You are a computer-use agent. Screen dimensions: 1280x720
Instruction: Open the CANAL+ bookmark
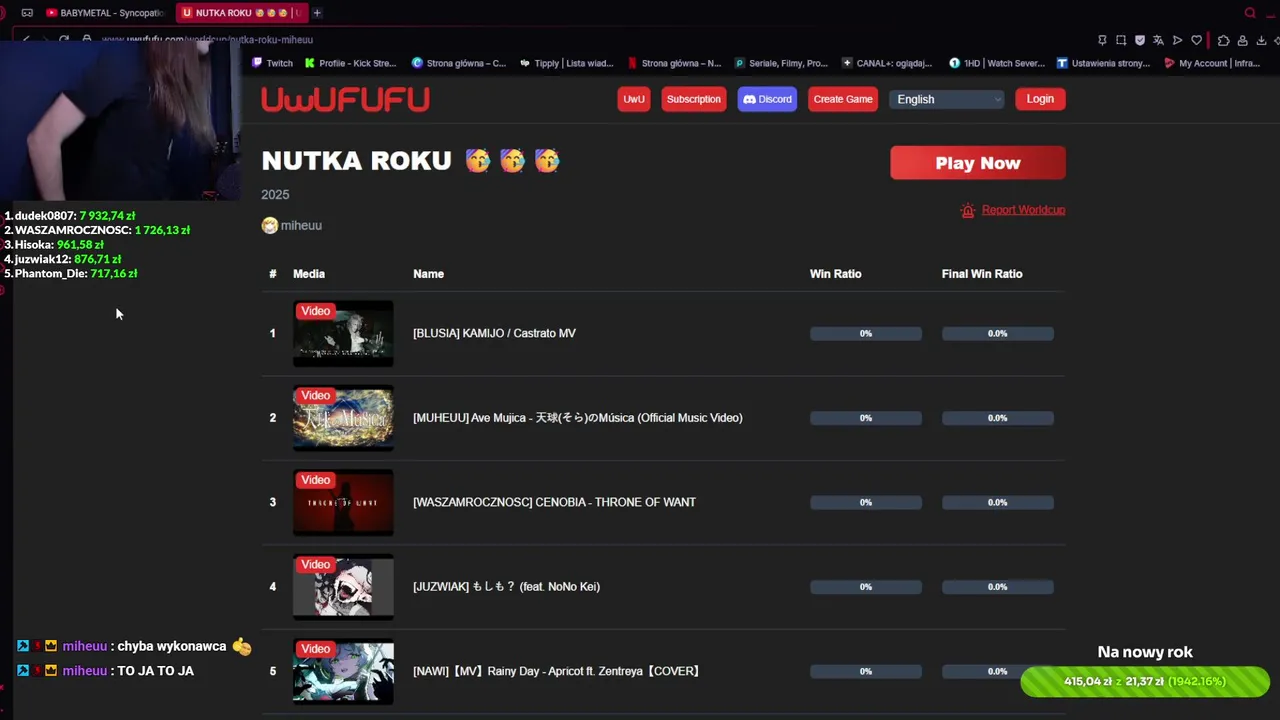click(x=888, y=63)
